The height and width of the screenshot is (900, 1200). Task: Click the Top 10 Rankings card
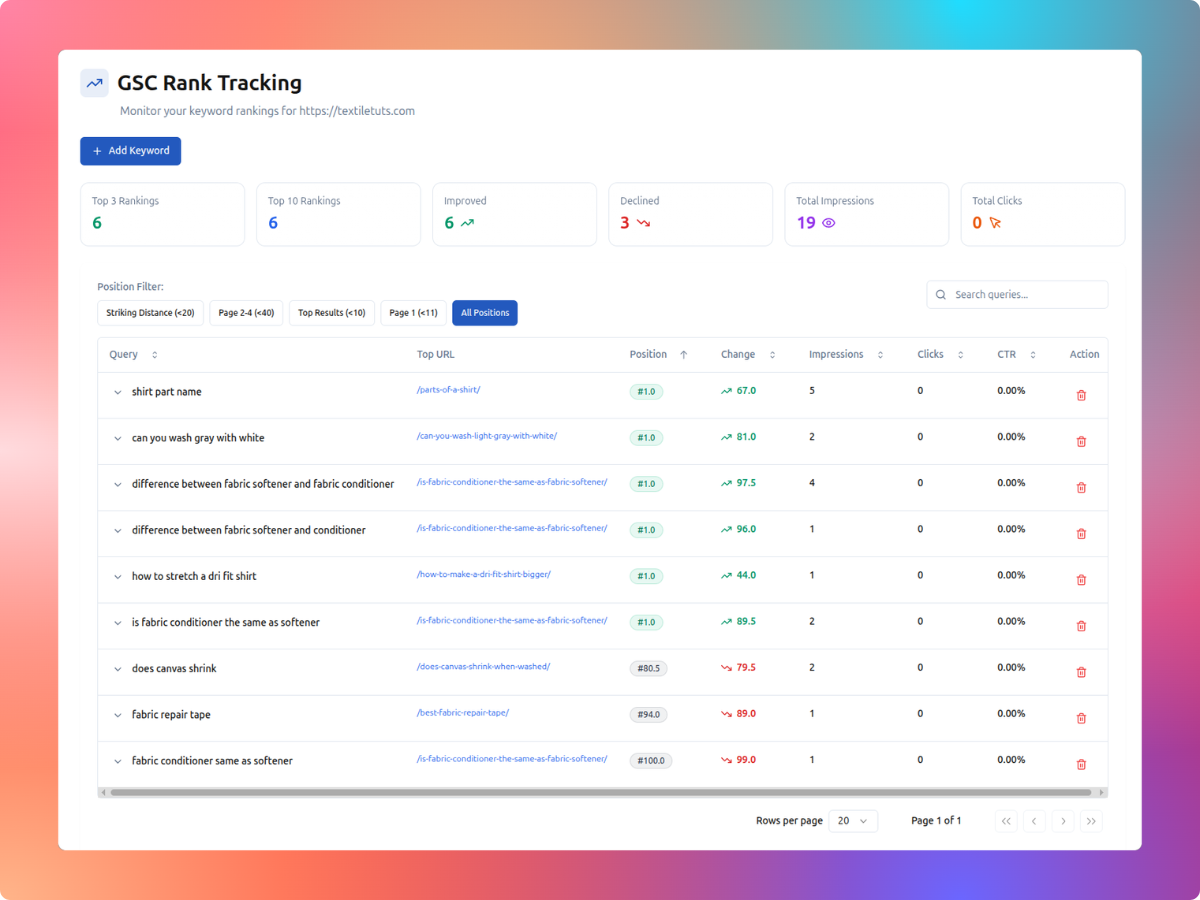[338, 214]
